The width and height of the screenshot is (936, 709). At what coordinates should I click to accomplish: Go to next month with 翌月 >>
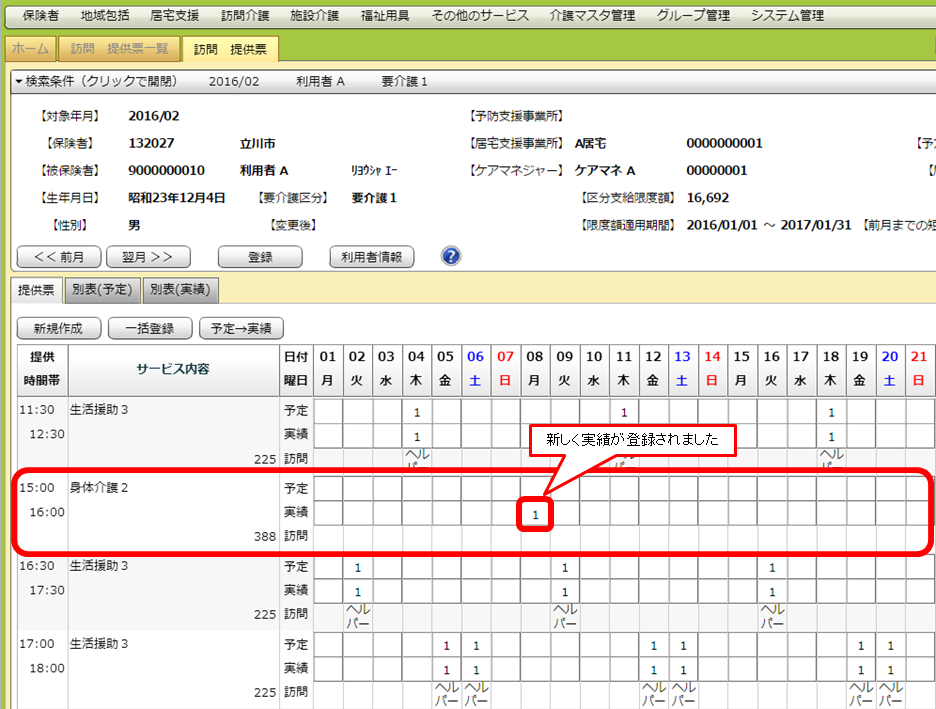tap(148, 257)
